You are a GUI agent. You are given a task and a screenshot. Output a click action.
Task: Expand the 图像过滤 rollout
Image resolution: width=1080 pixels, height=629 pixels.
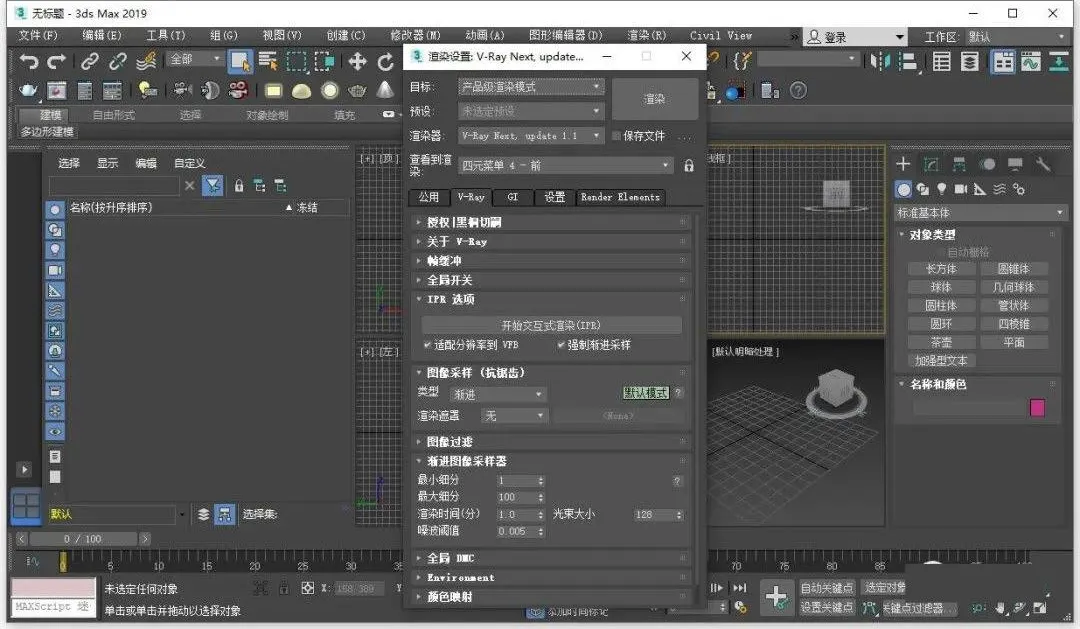(x=551, y=442)
